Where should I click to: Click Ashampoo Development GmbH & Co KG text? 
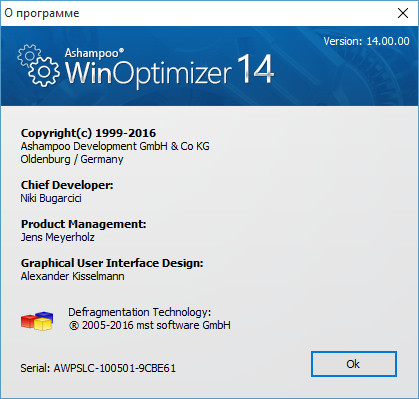(115, 146)
